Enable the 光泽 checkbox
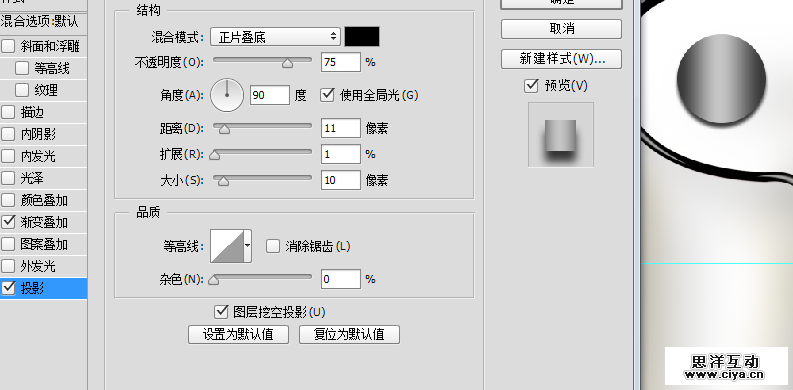 [x=8, y=178]
